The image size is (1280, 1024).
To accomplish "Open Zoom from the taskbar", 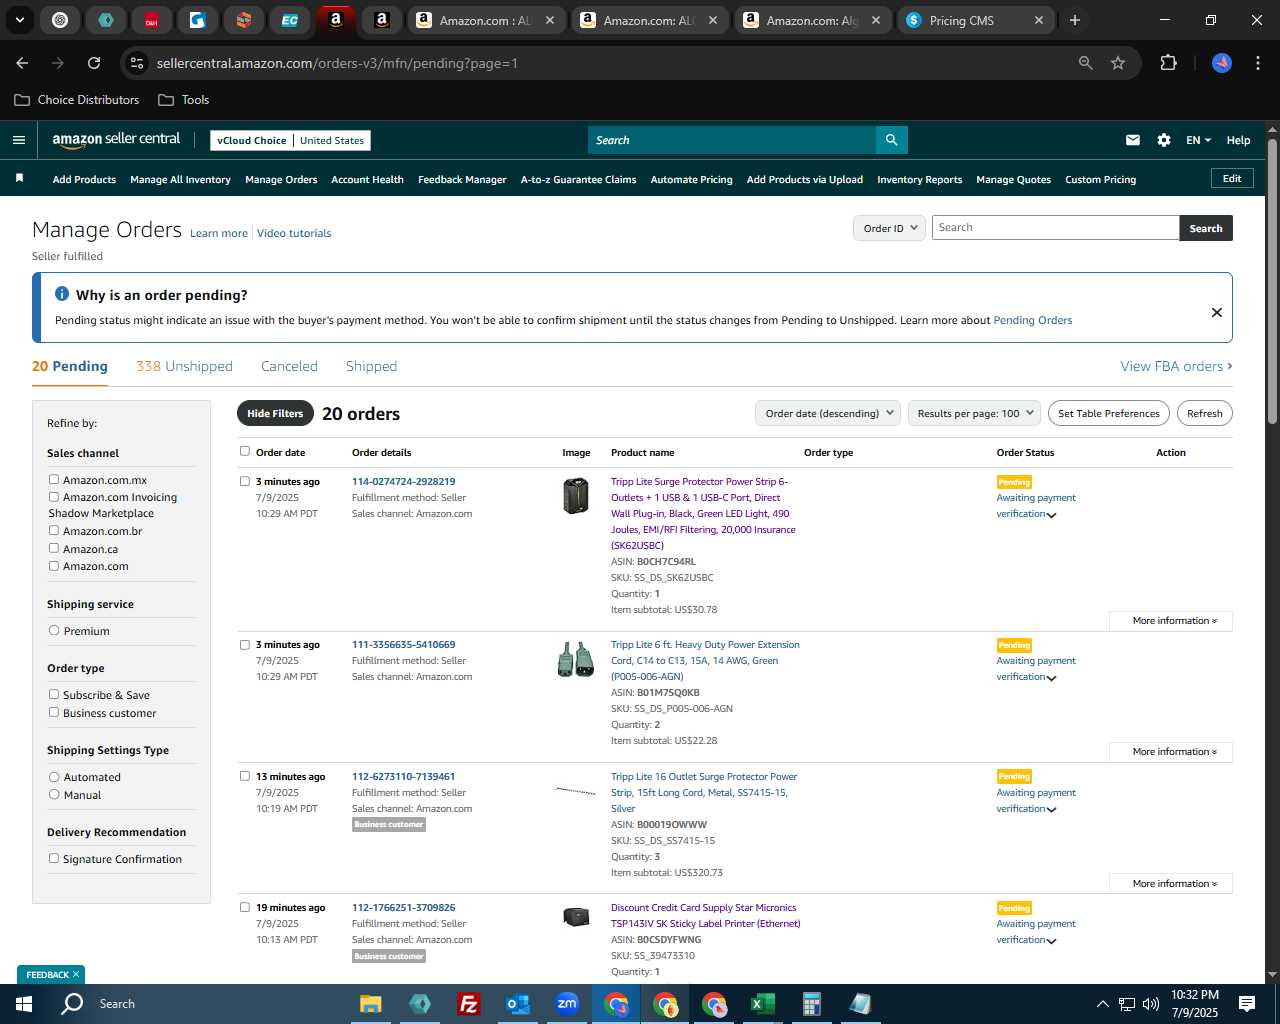I will point(567,1004).
